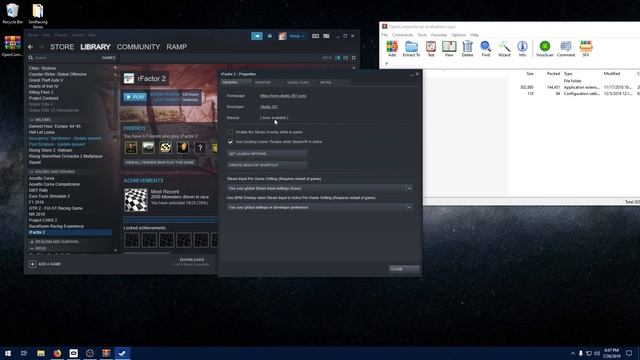Click the Comment icon in WinRAR
Screen dimensions: 640x360
click(x=566, y=48)
